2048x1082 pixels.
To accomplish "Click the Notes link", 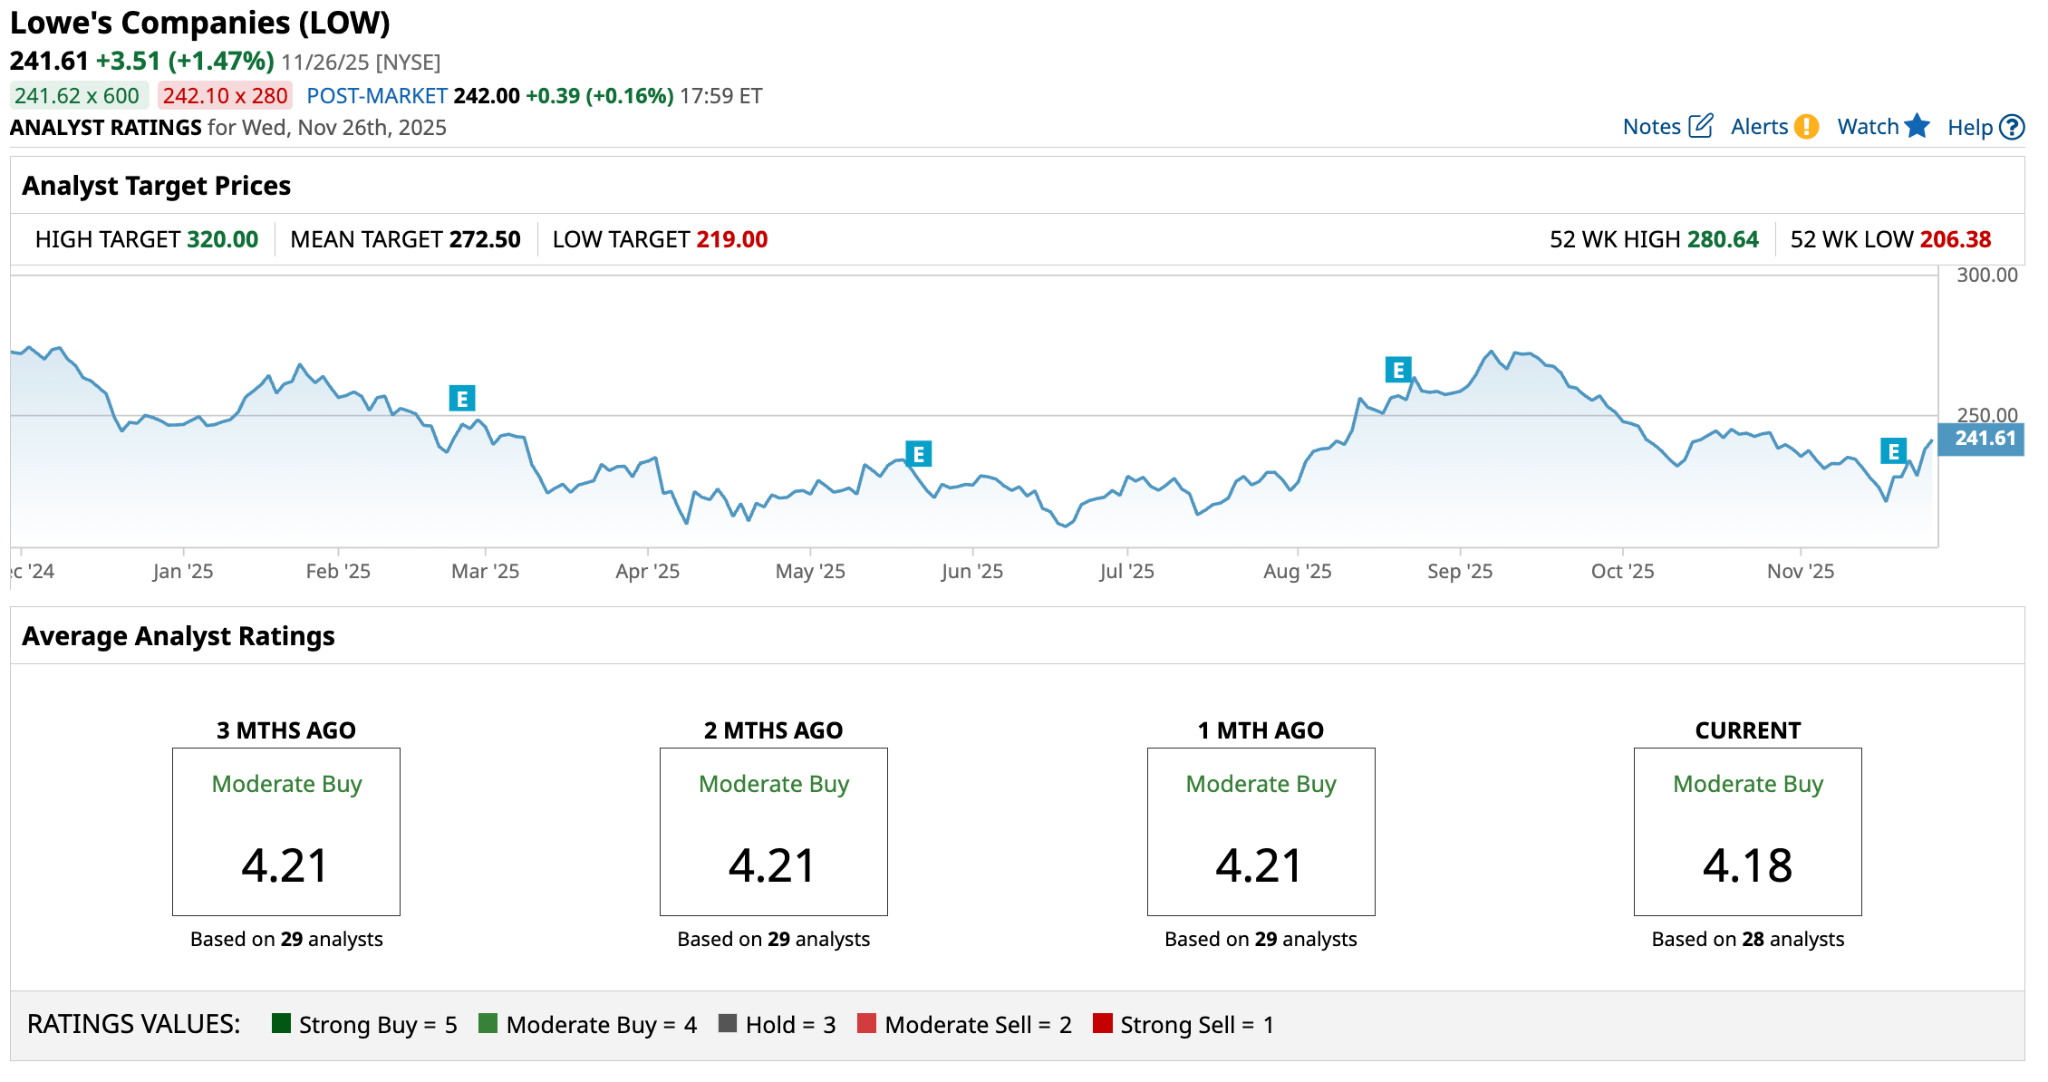I will pyautogui.click(x=1651, y=127).
